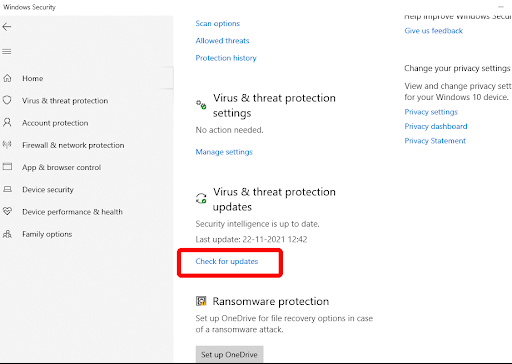Click the Home house icon
This screenshot has width=512, height=364.
(7, 78)
